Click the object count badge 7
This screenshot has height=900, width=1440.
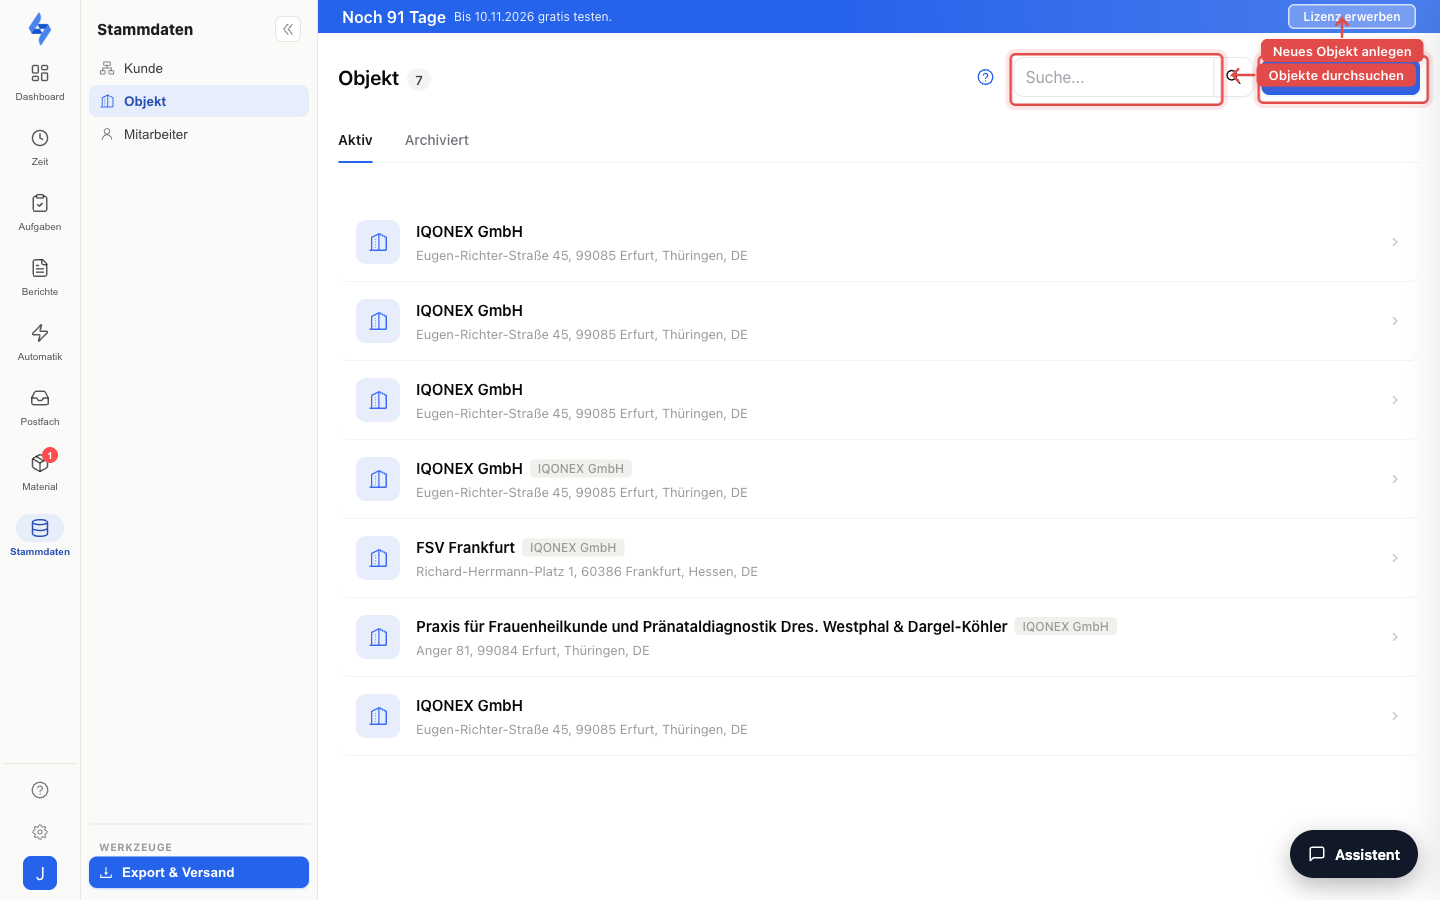pos(419,80)
